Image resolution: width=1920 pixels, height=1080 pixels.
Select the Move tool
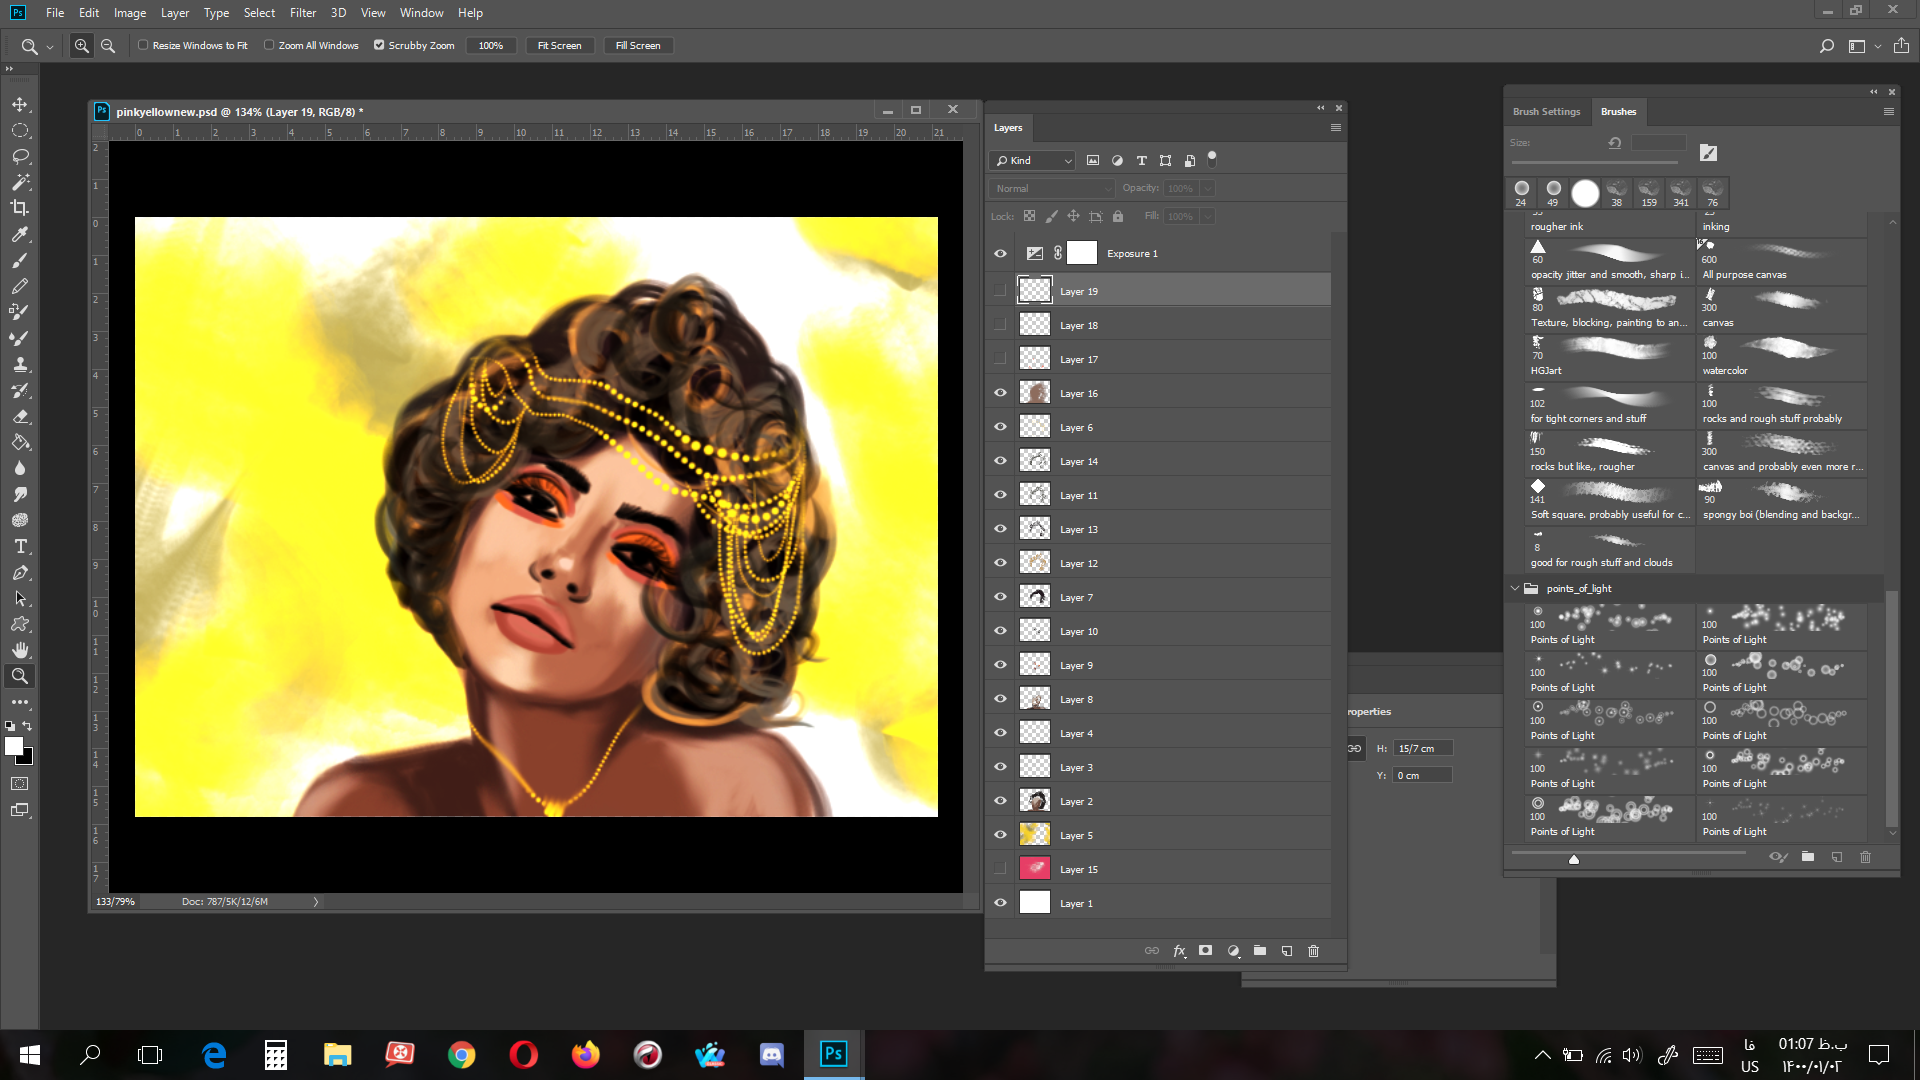20,104
